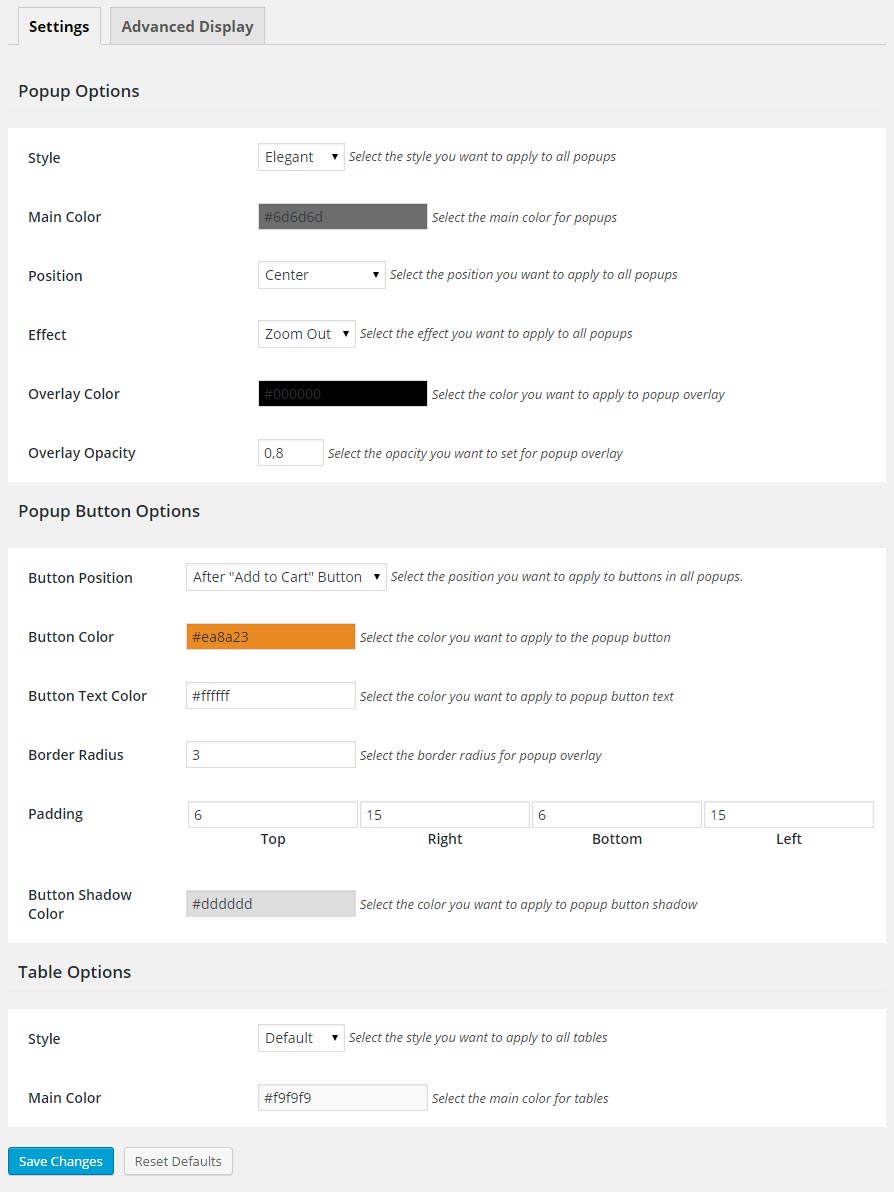Click the black Overlay Color swatch
The height and width of the screenshot is (1192, 894).
(342, 394)
